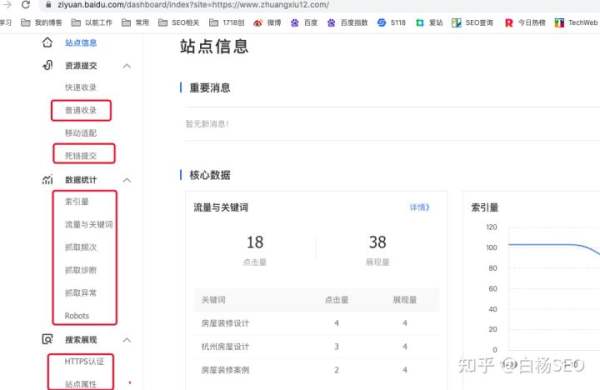Open Robots menu item
This screenshot has height=390, width=600.
(77, 316)
